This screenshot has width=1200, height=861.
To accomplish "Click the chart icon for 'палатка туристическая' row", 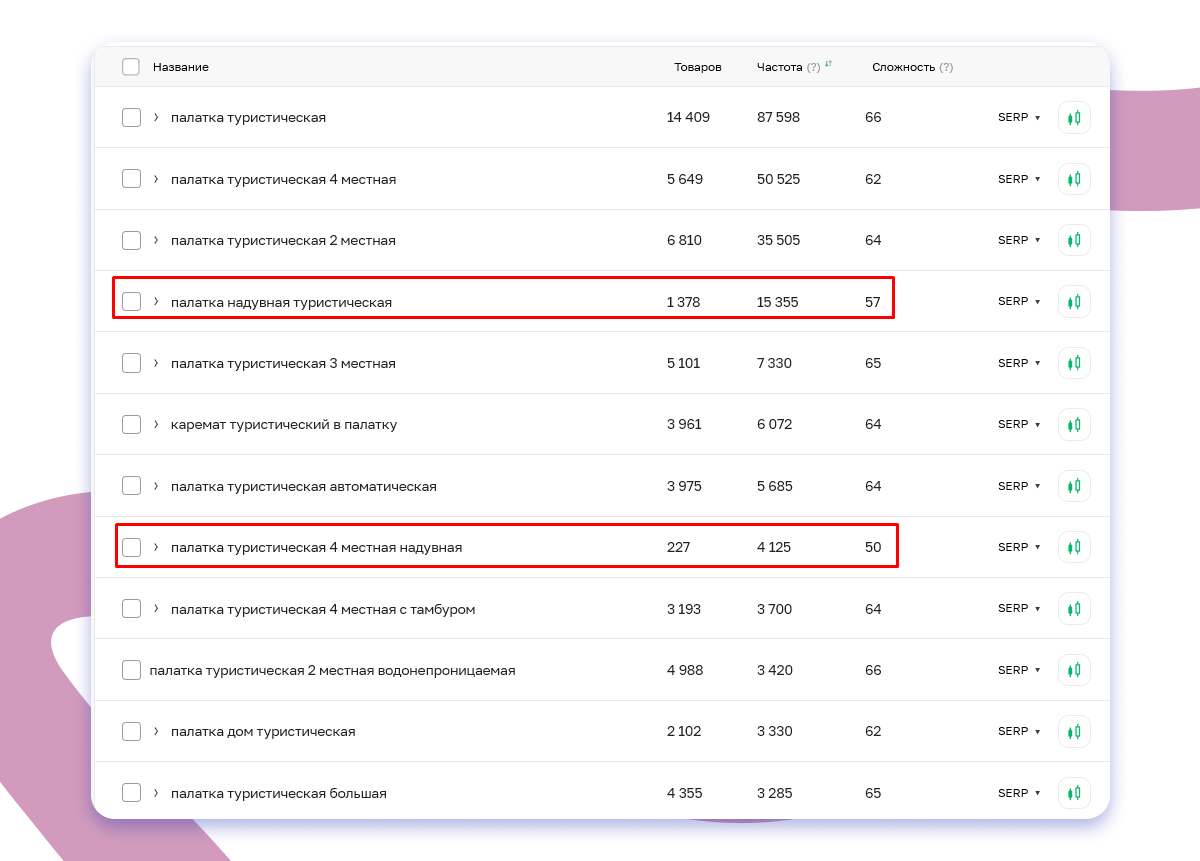I will pos(1074,118).
